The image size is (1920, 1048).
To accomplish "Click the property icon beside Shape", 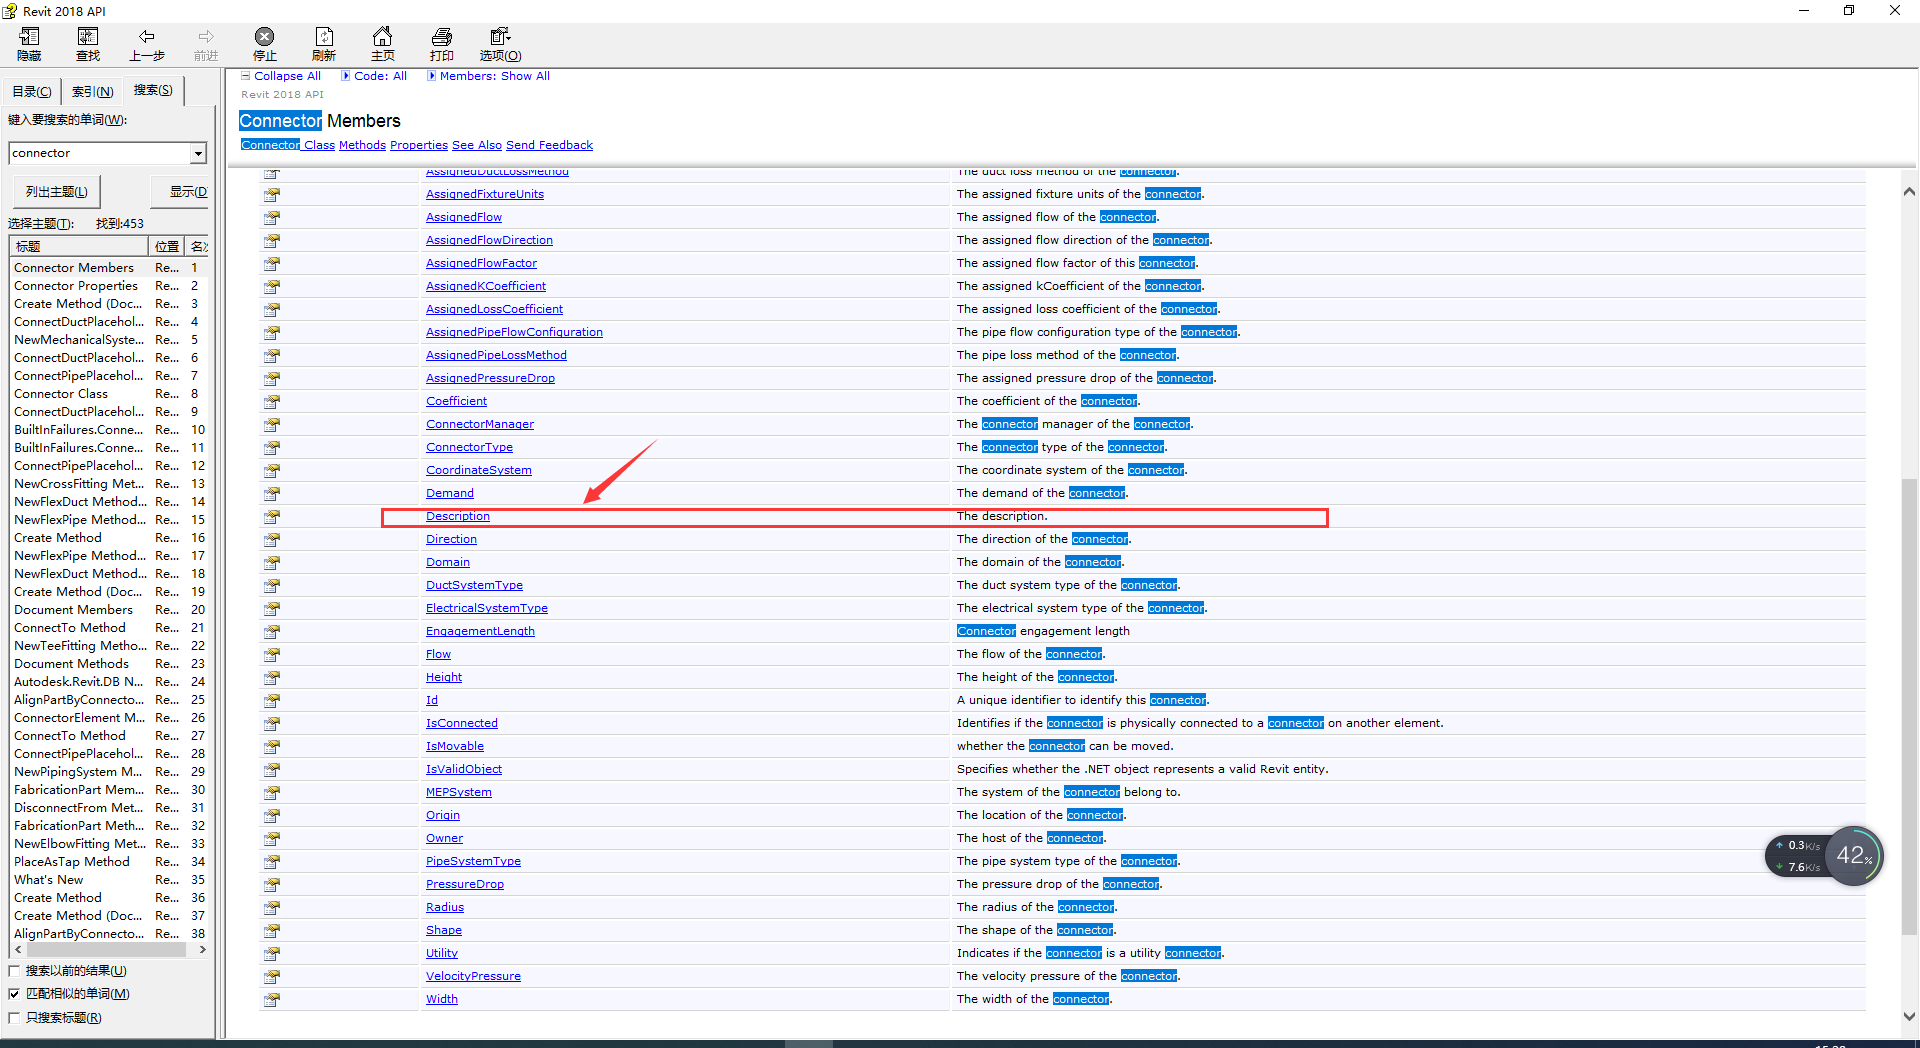I will pos(272,930).
